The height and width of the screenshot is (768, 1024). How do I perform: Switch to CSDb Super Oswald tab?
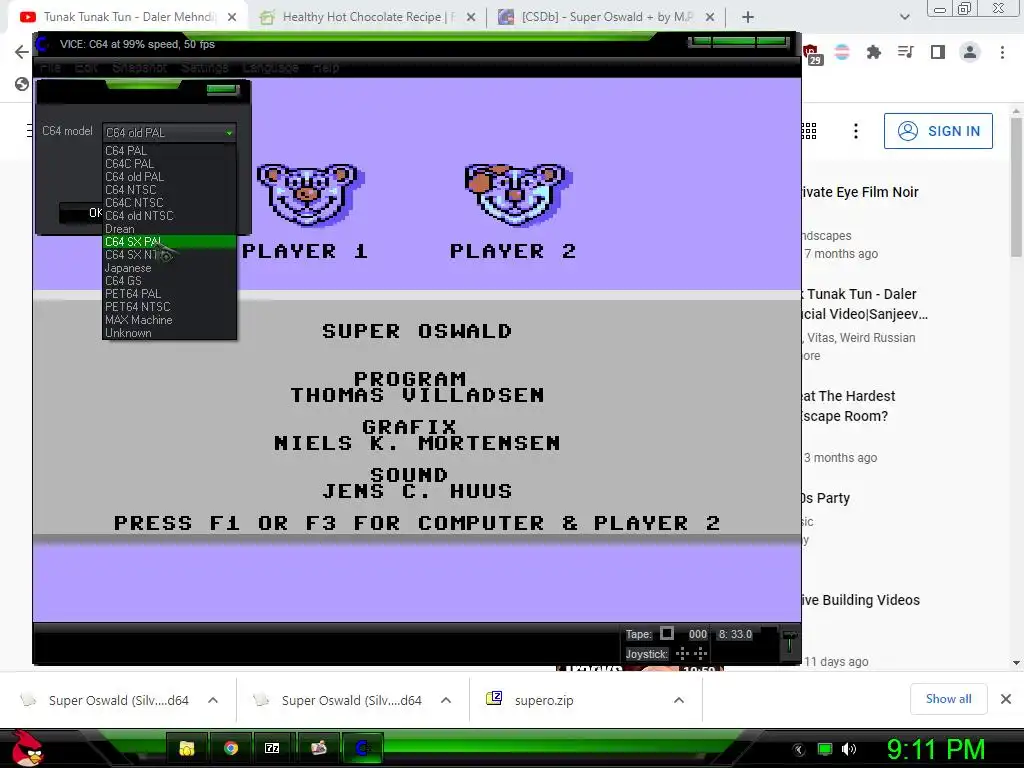(x=607, y=17)
